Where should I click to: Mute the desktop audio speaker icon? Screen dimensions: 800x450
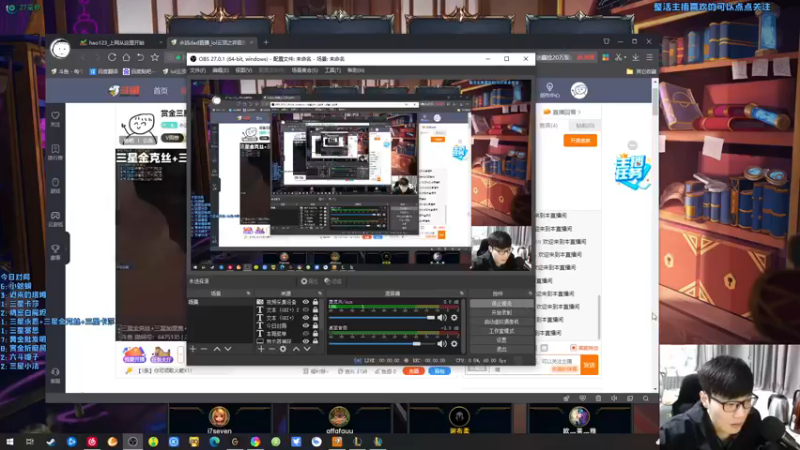click(442, 344)
